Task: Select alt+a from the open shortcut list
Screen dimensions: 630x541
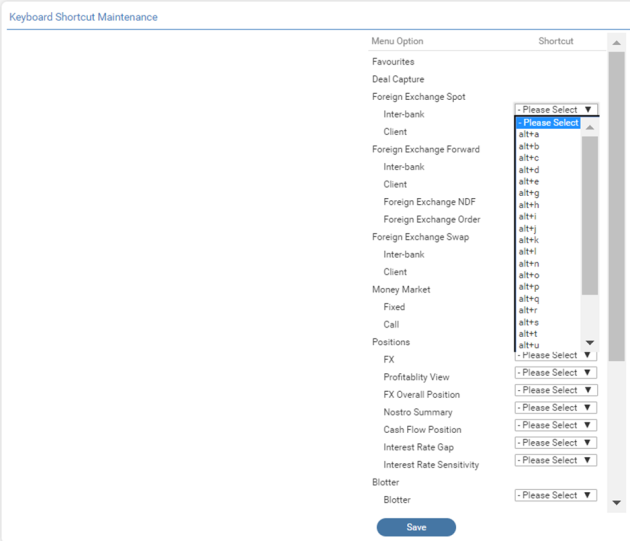Action: [529, 135]
